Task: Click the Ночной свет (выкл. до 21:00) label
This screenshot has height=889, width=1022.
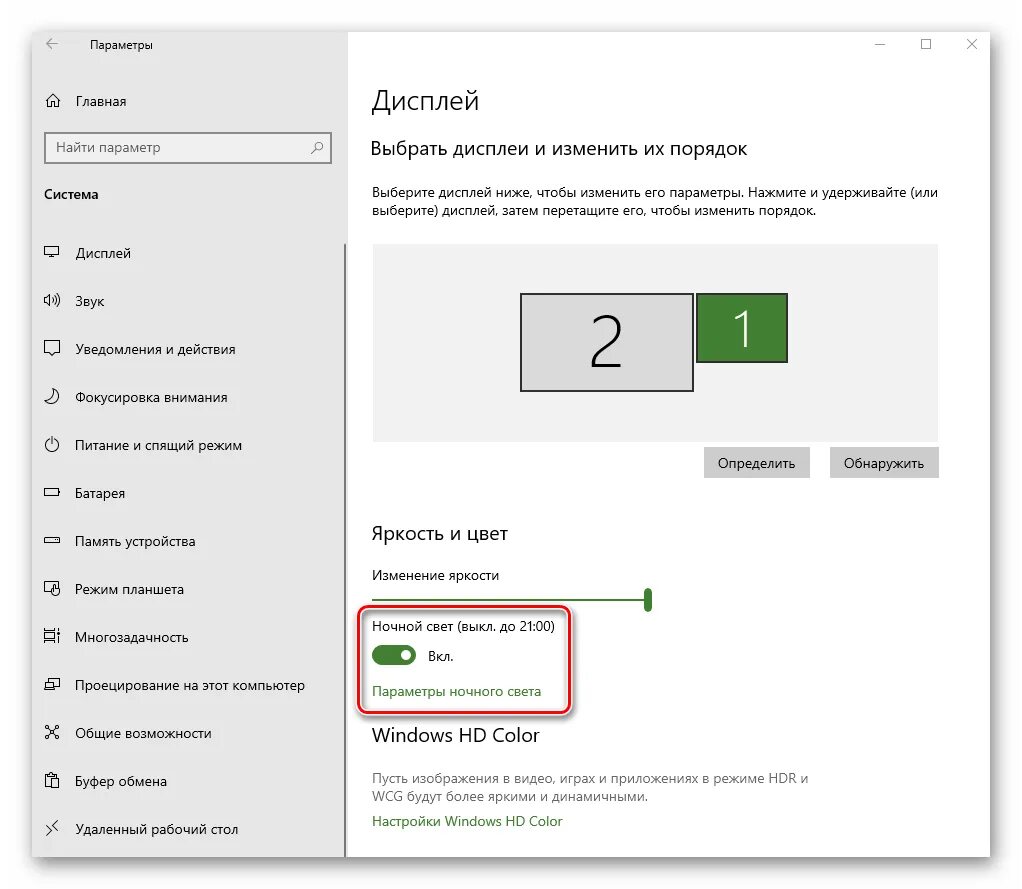Action: coord(463,626)
